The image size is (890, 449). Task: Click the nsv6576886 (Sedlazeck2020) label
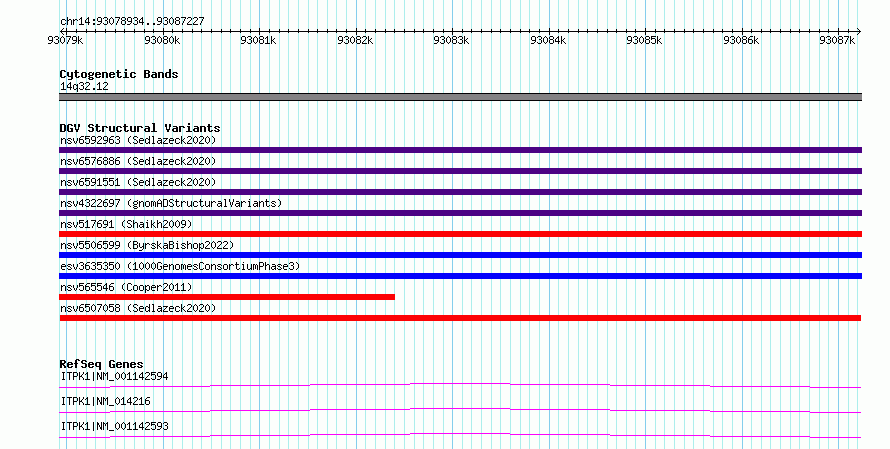(138, 161)
